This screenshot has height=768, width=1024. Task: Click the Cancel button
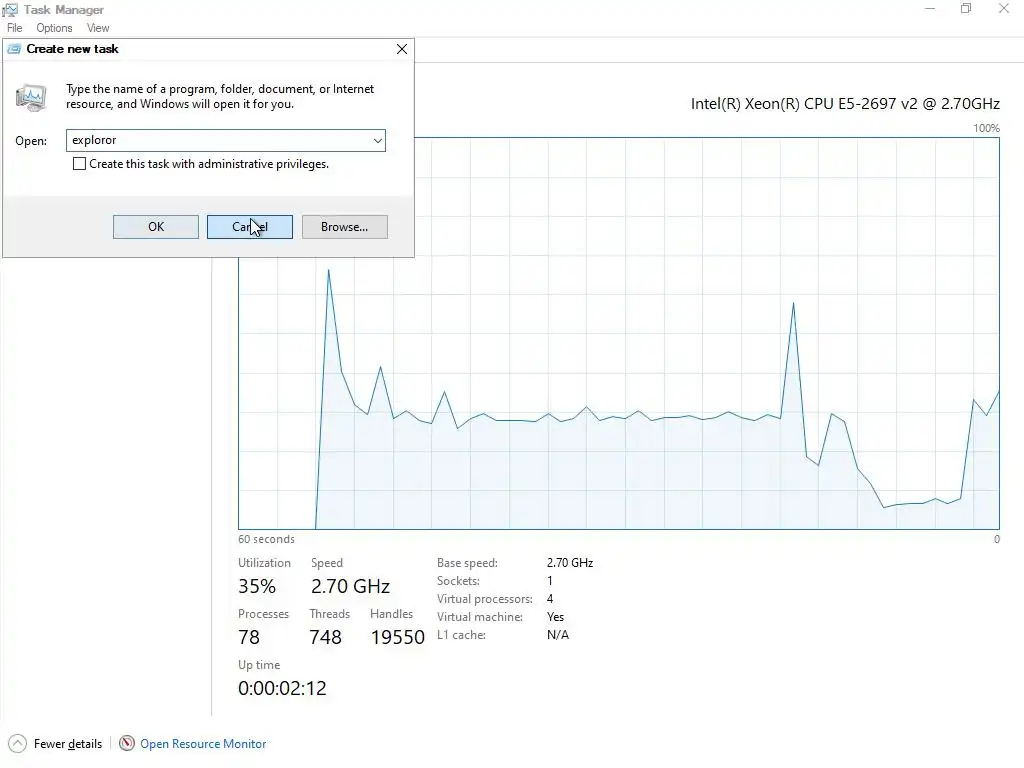tap(249, 227)
